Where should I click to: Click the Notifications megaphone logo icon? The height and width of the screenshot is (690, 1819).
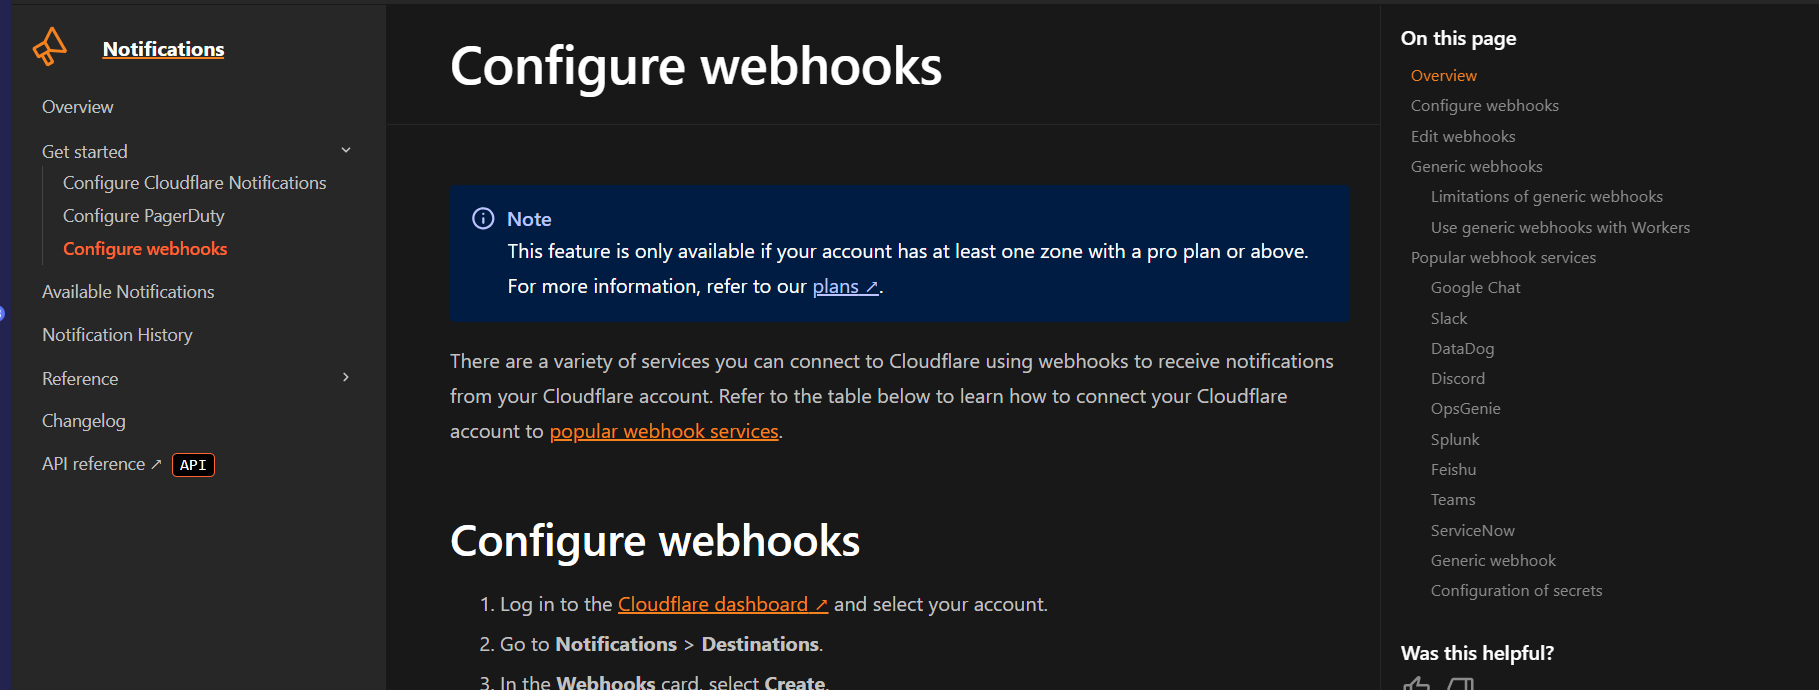49,47
